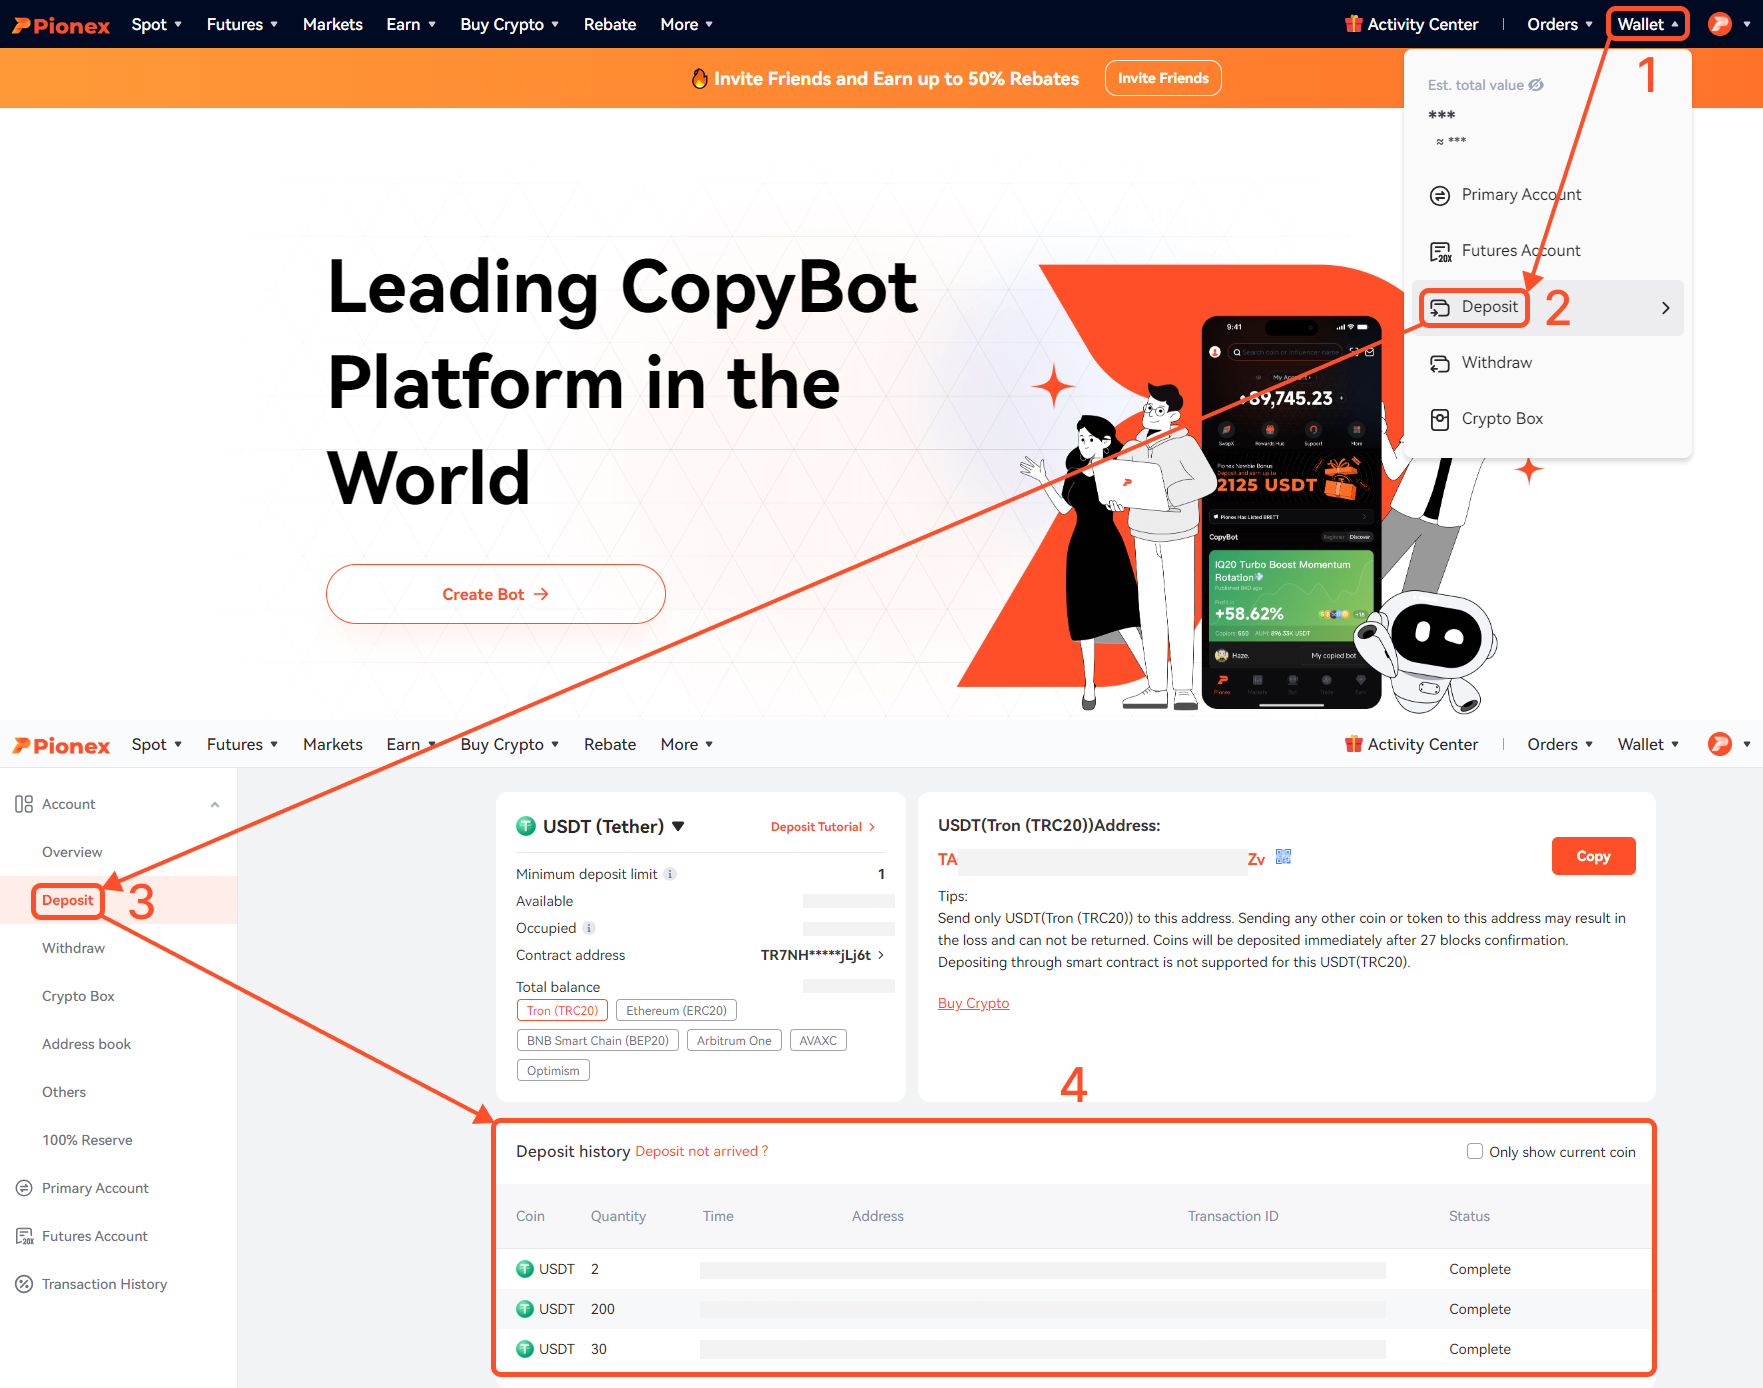
Task: Enable the Only show current coin checkbox
Action: pyautogui.click(x=1475, y=1151)
